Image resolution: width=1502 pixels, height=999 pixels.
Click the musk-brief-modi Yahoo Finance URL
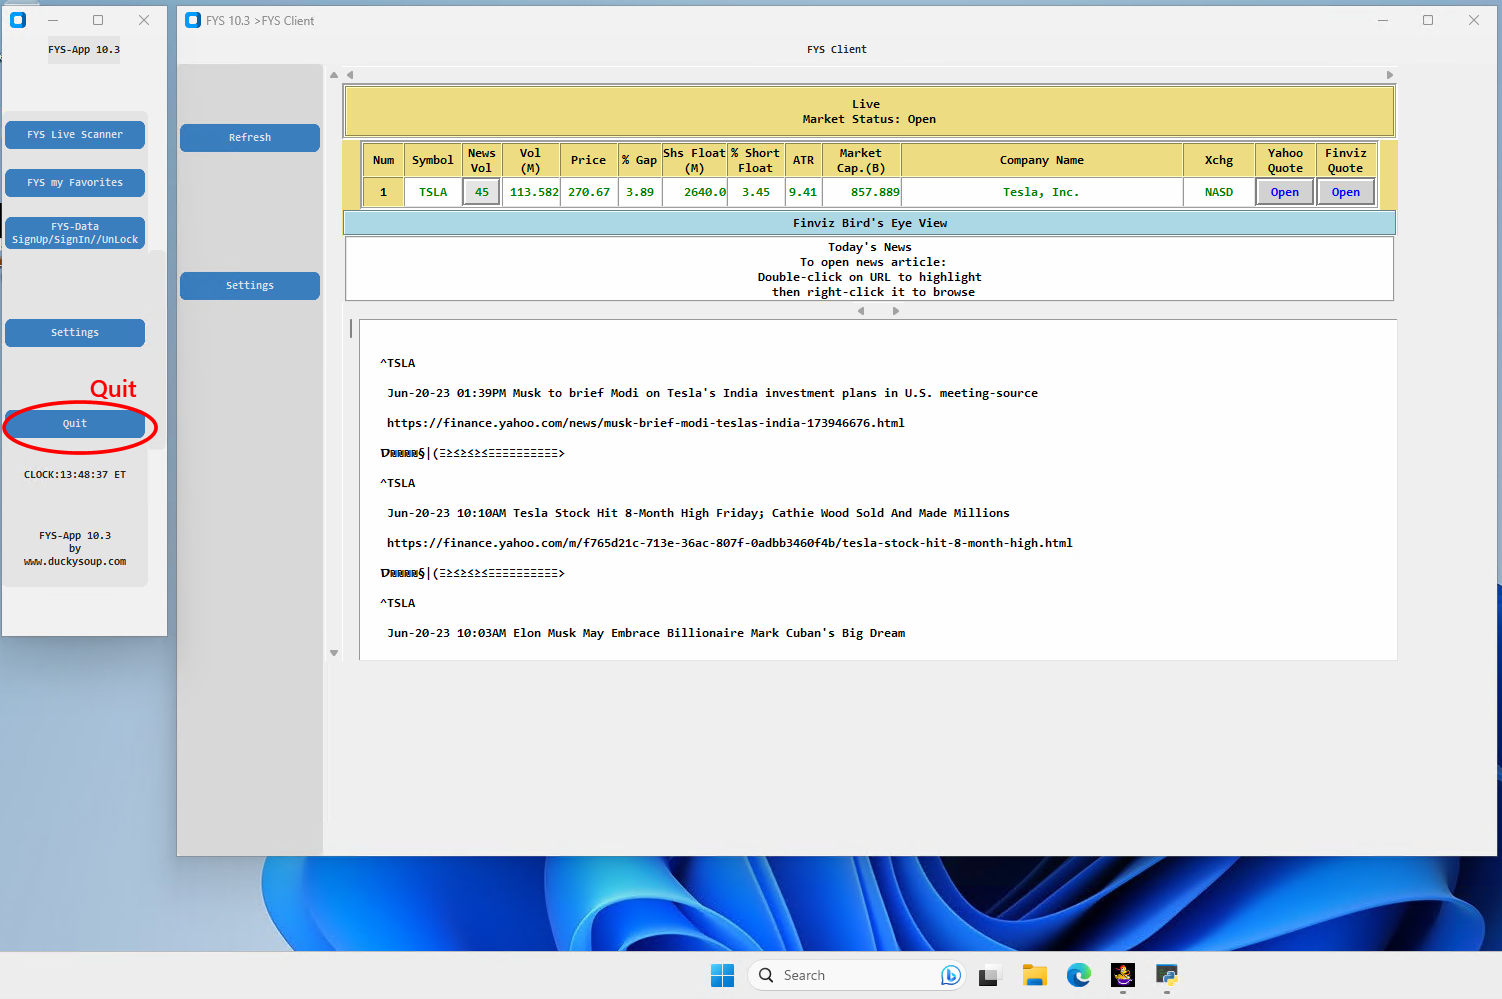click(x=645, y=423)
